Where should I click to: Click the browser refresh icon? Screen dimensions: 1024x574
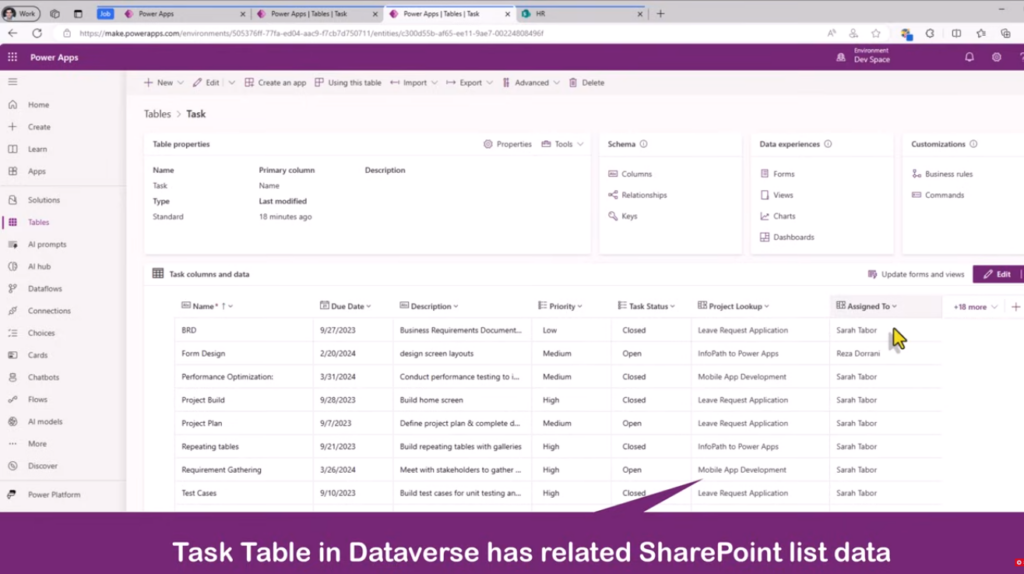pos(37,33)
